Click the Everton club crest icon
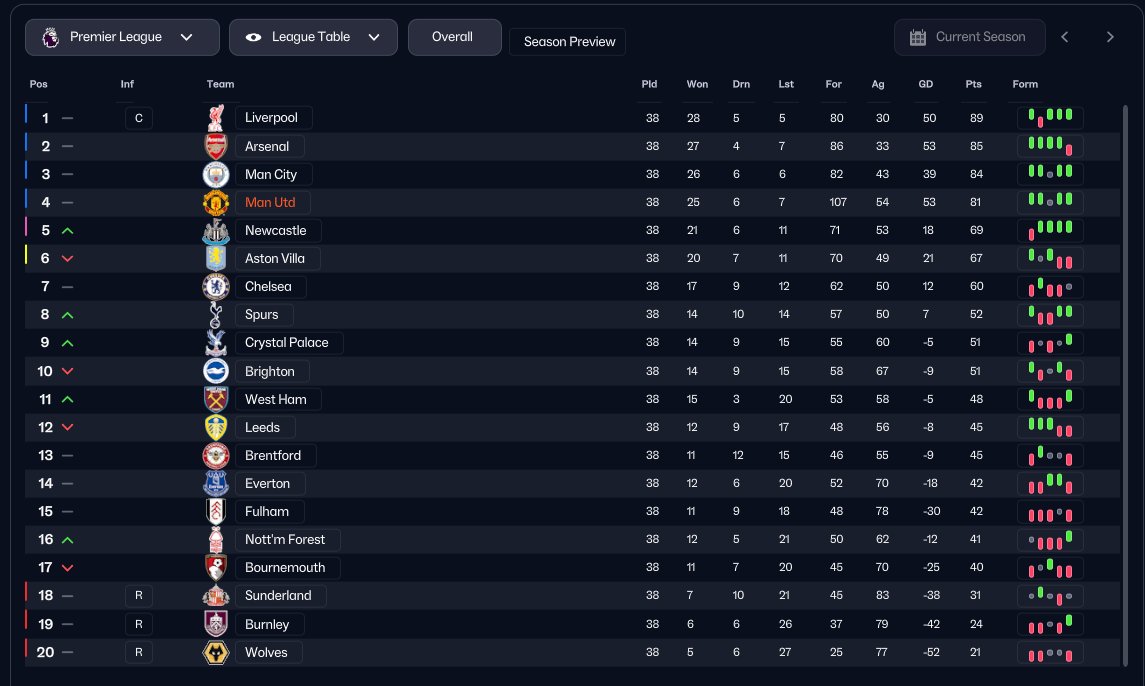The height and width of the screenshot is (686, 1145). [x=216, y=484]
